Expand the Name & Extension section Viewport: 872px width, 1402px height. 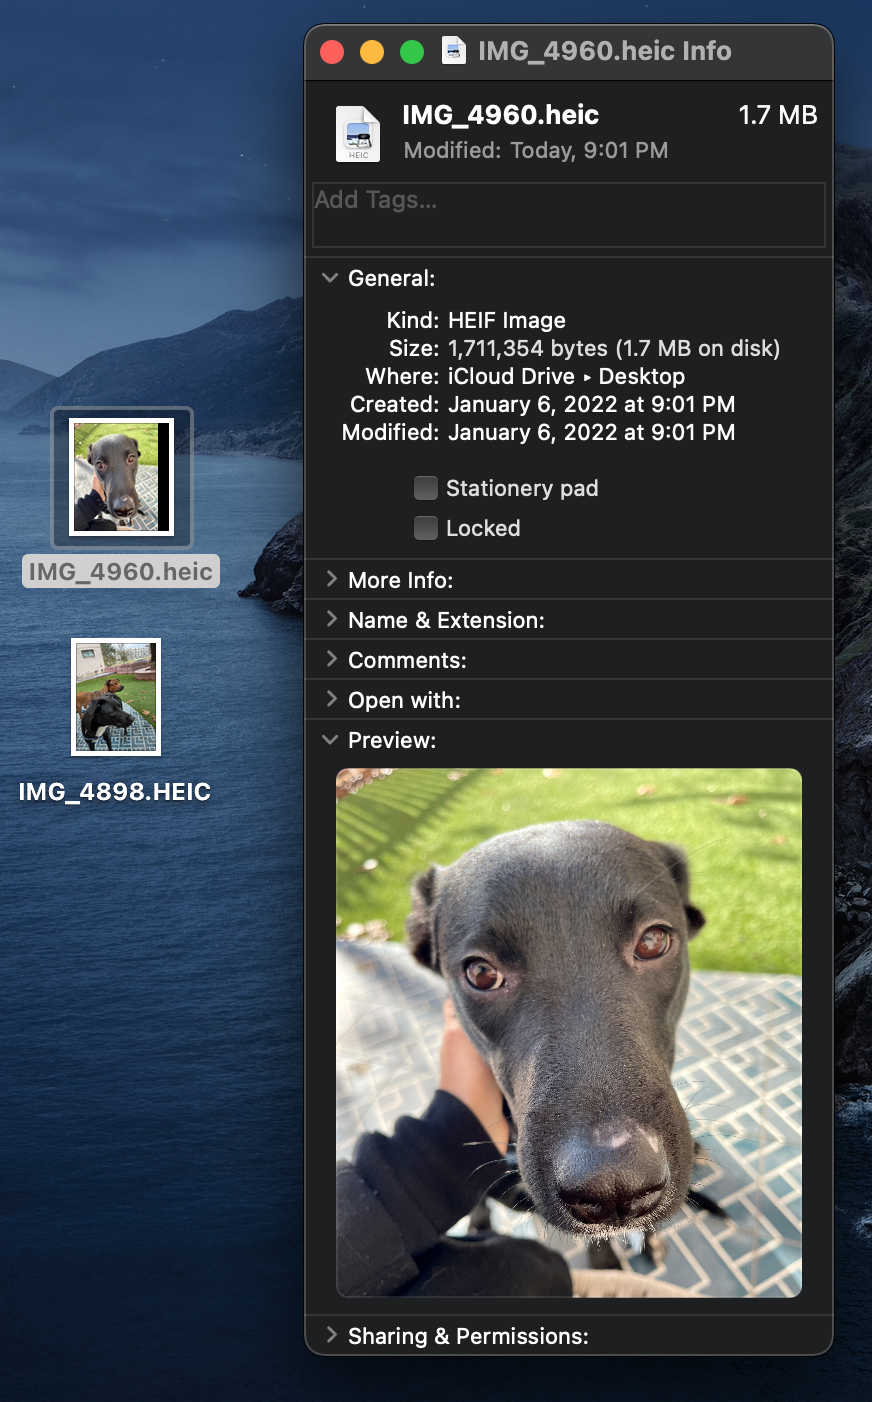point(331,619)
